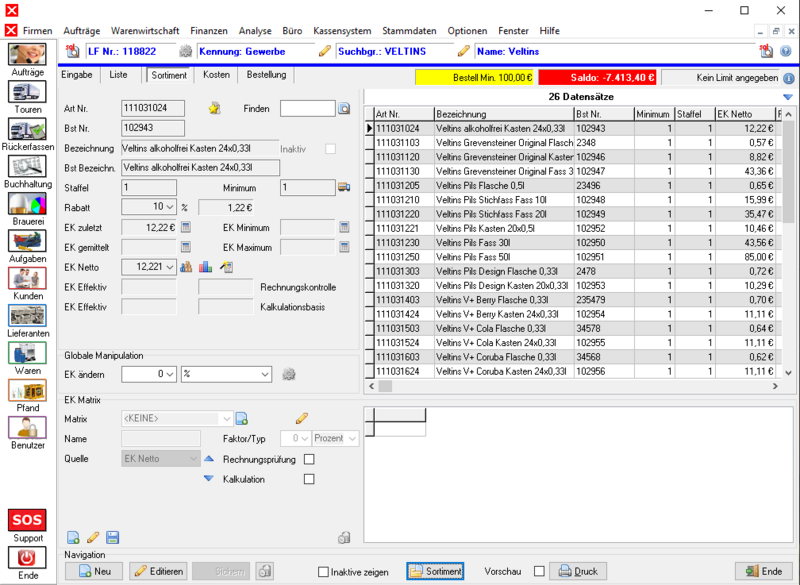This screenshot has height=585, width=800.
Task: Click the calculator icon beside EK zuletzt
Action: (x=184, y=227)
